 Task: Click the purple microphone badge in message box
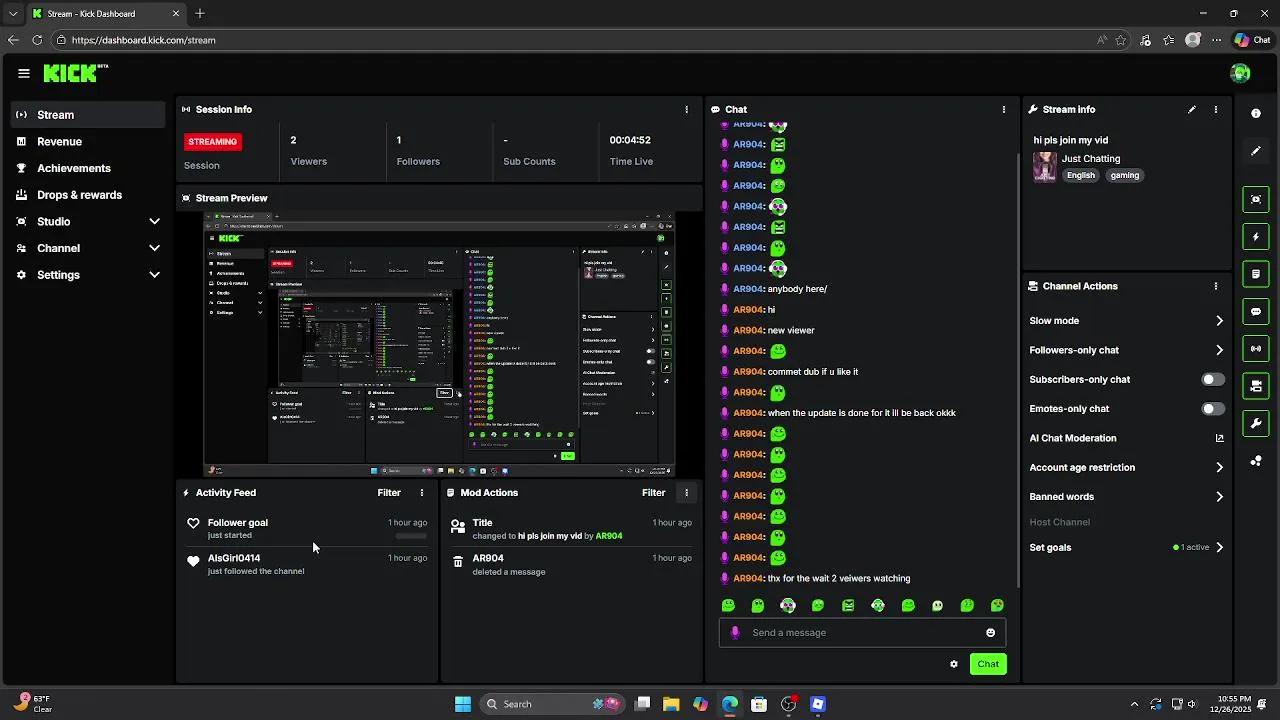[735, 633]
